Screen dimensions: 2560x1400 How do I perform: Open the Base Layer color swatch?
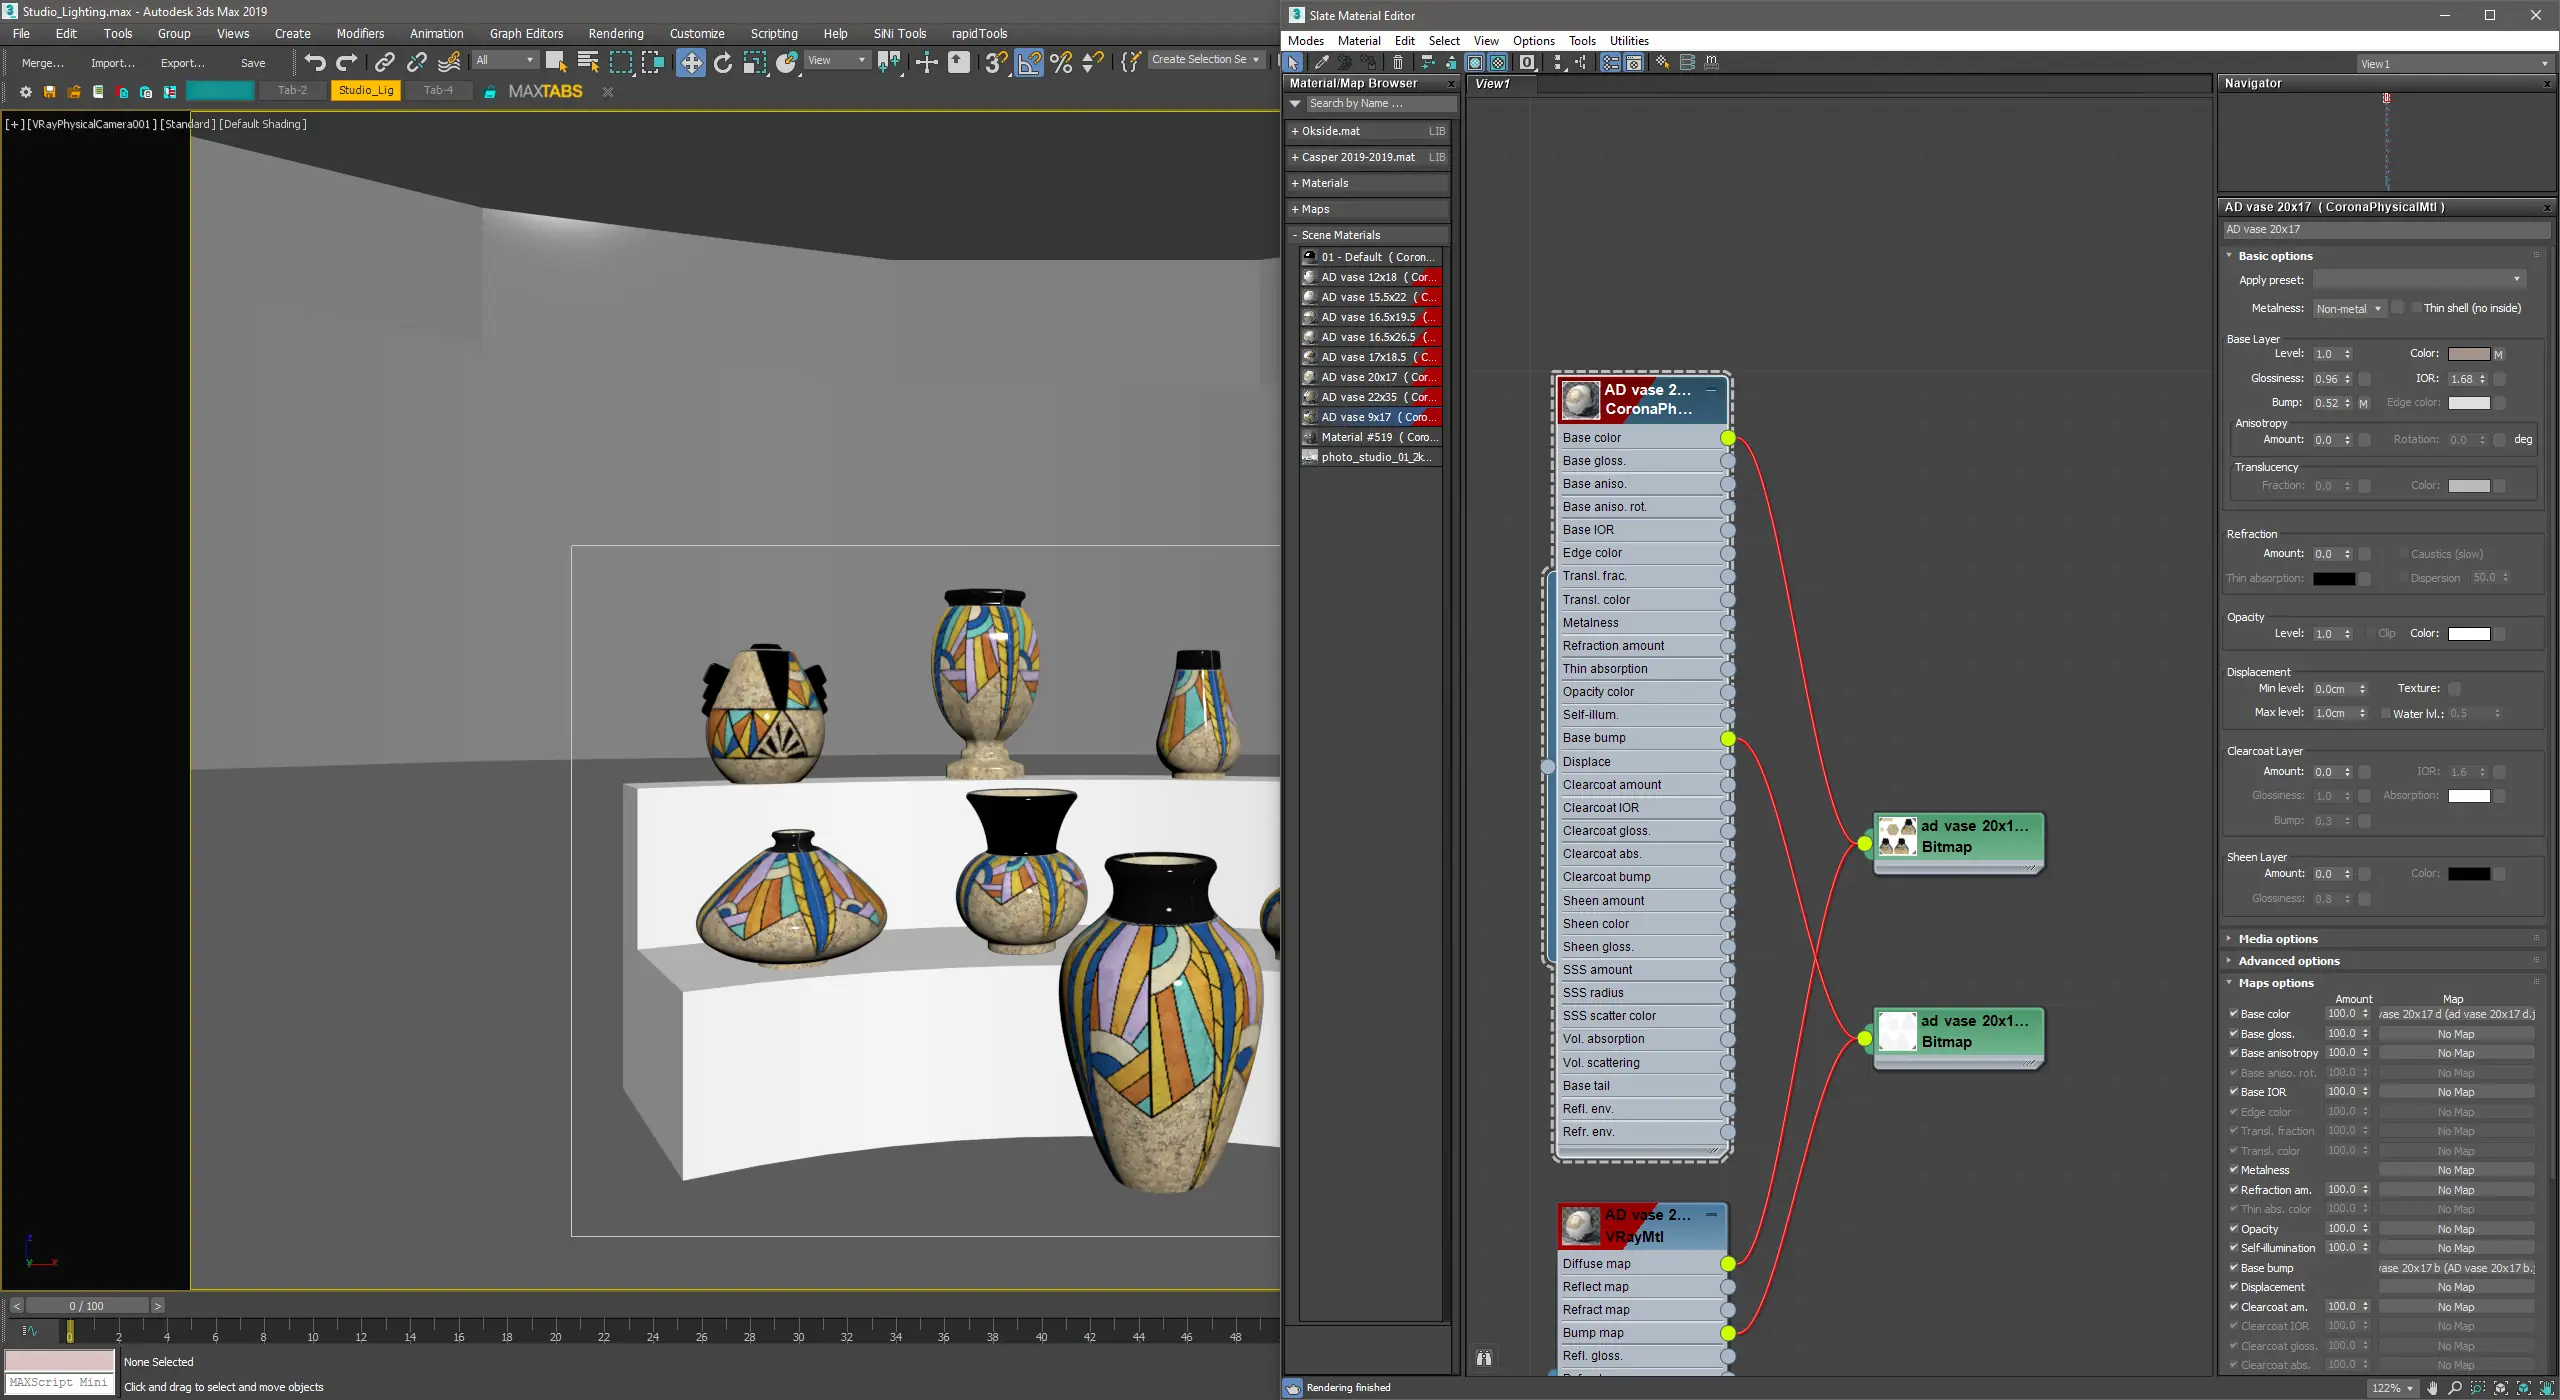(2468, 354)
